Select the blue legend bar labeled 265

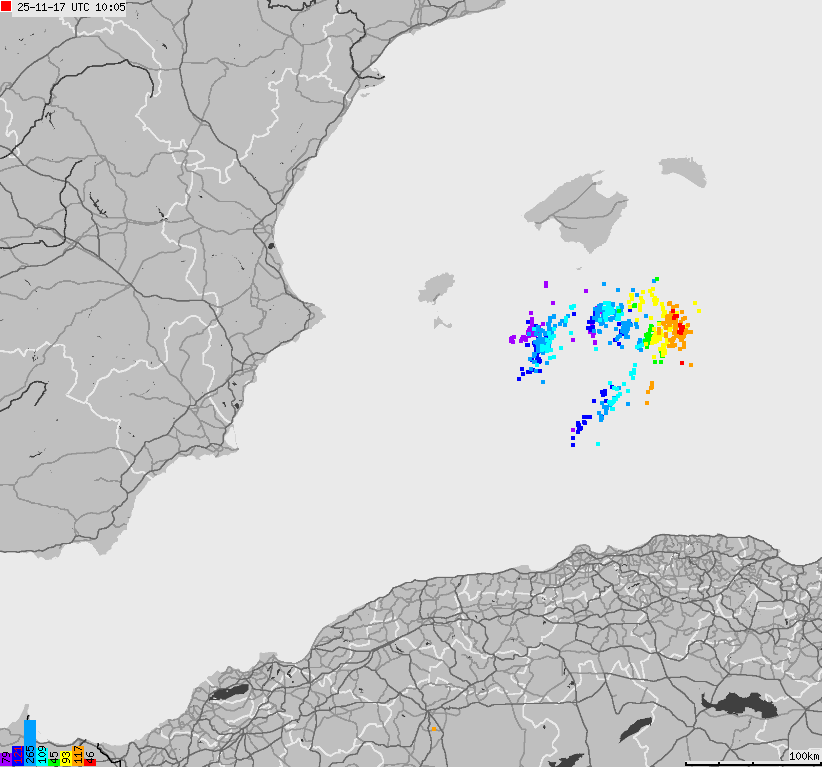(x=30, y=745)
